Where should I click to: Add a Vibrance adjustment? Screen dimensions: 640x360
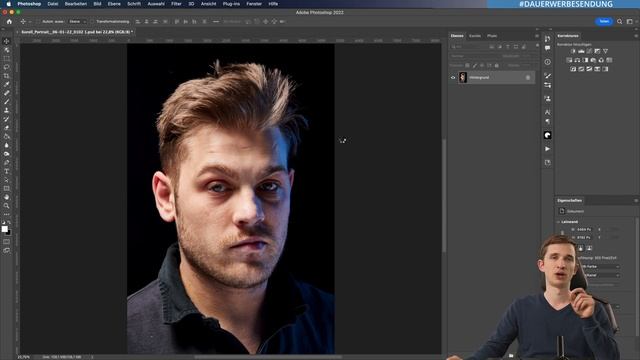(605, 51)
